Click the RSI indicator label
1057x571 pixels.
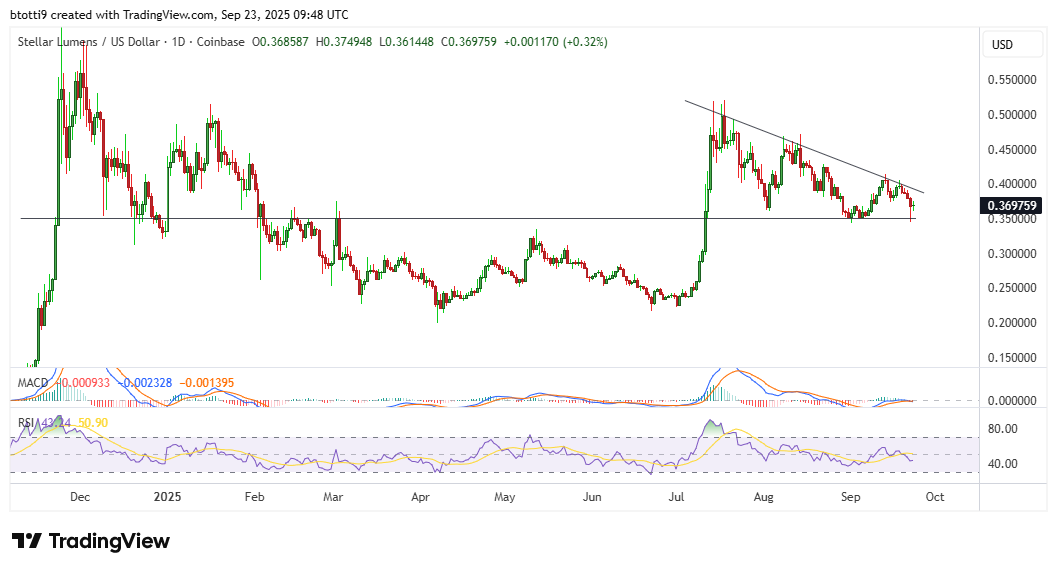click(x=27, y=422)
